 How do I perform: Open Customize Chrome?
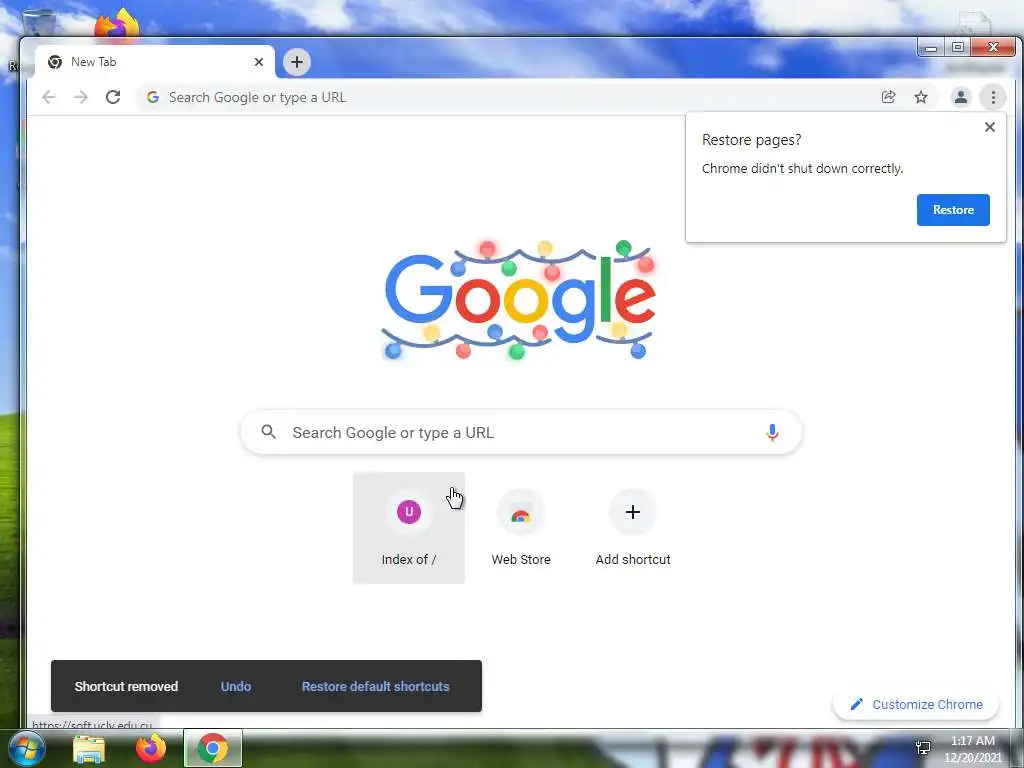click(x=916, y=705)
